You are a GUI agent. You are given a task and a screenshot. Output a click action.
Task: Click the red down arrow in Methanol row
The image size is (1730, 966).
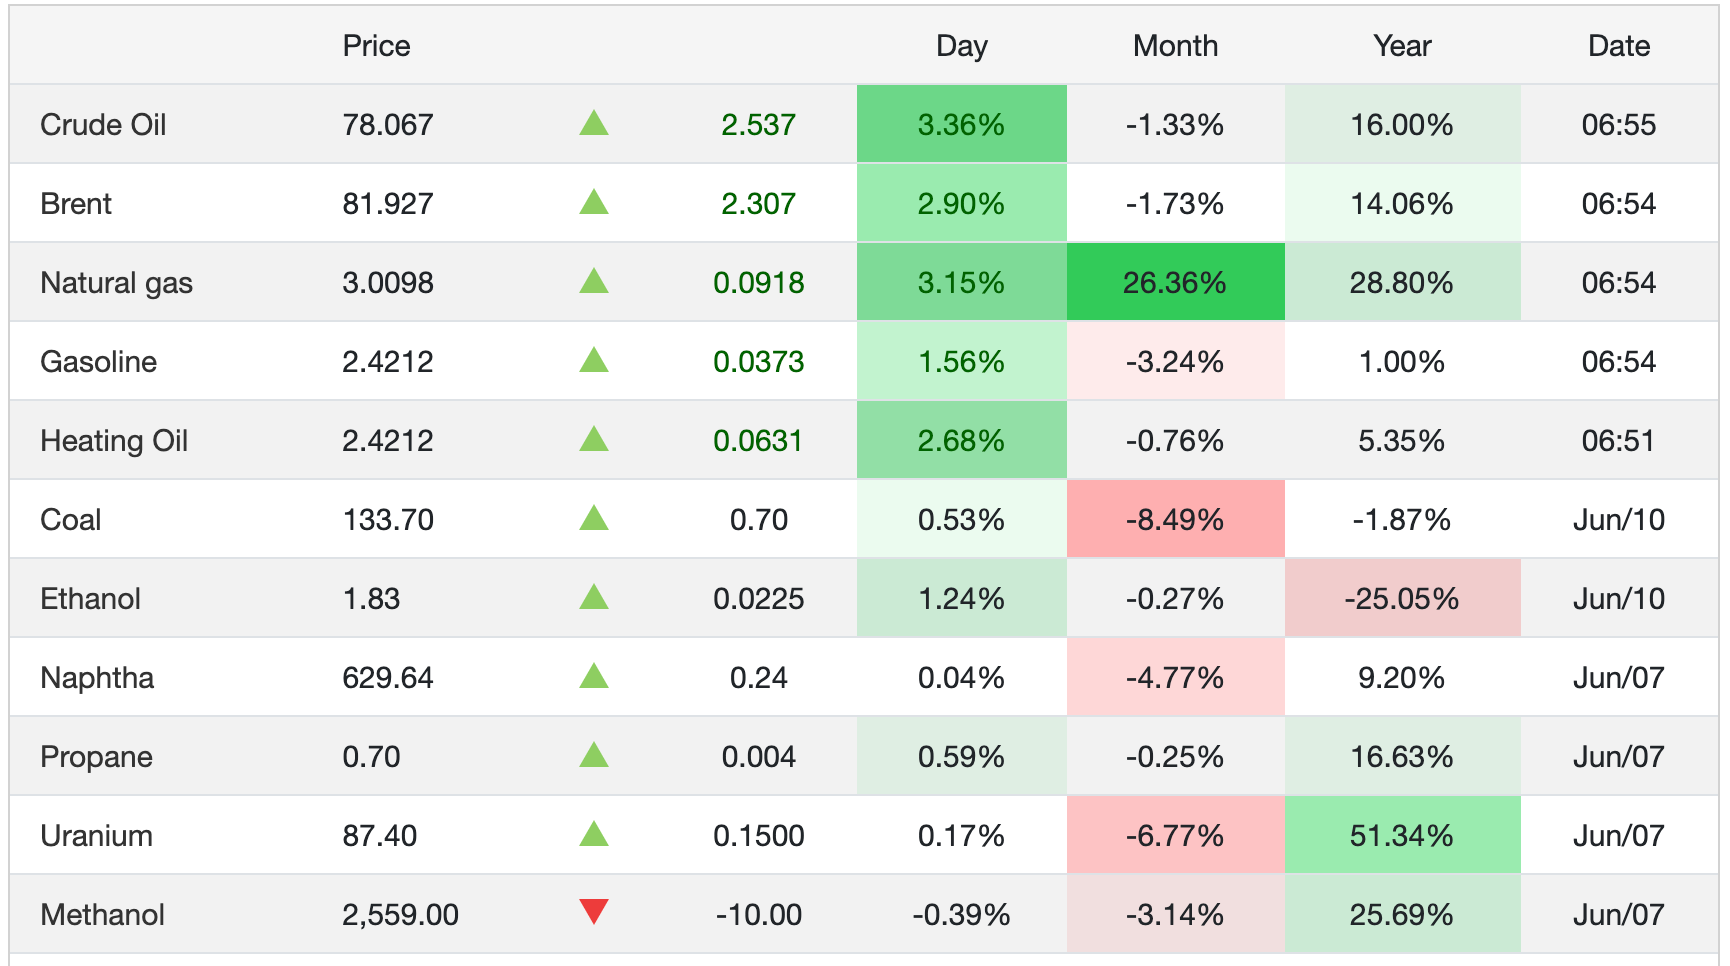[594, 912]
